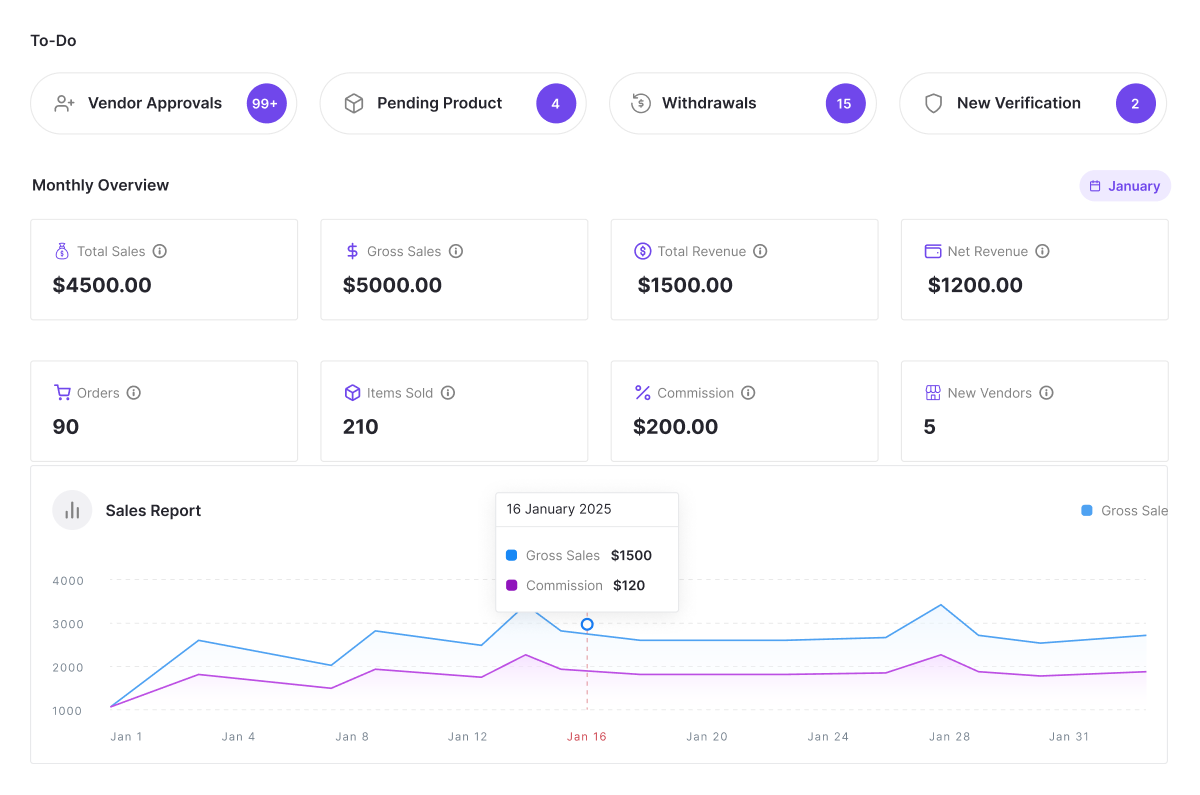Open Vendor Approvals to-do item
The image size is (1200, 795).
click(x=155, y=103)
